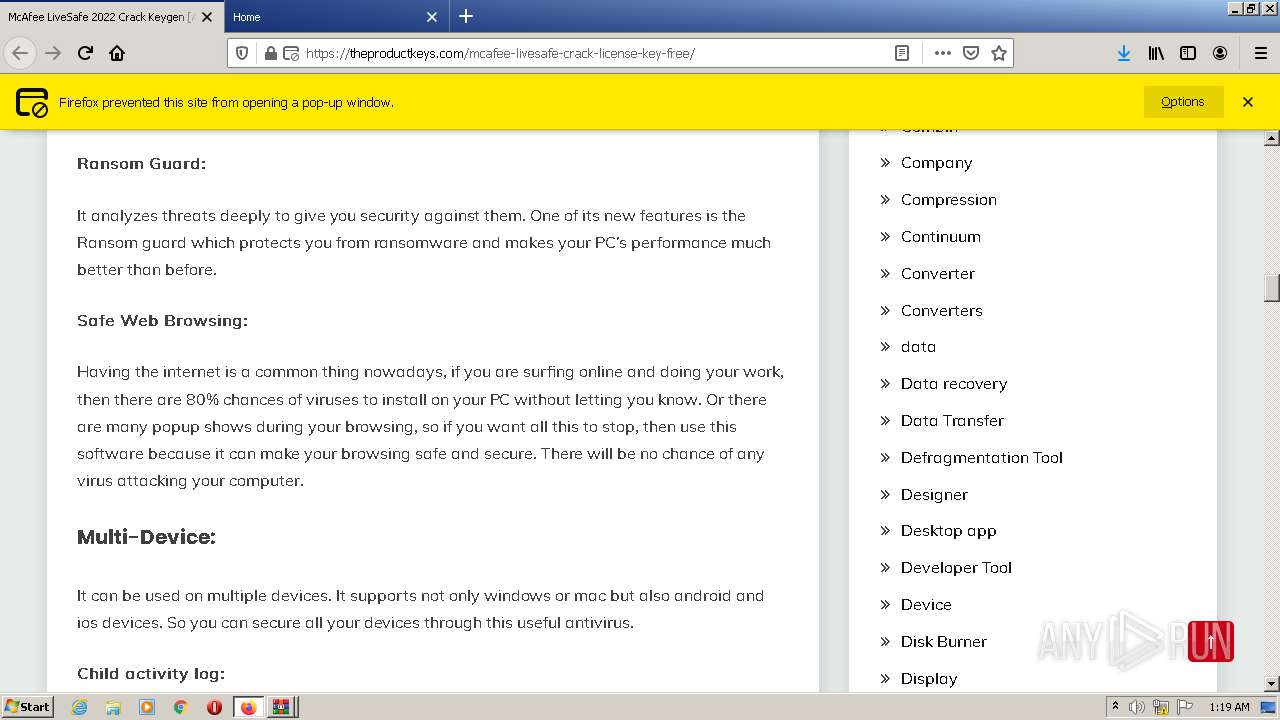This screenshot has width=1280, height=720.
Task: Open Firefox hamburger menu
Action: point(1260,53)
